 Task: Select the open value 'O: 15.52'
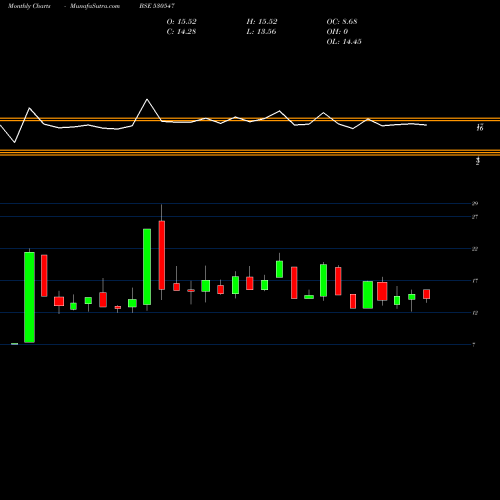point(181,22)
